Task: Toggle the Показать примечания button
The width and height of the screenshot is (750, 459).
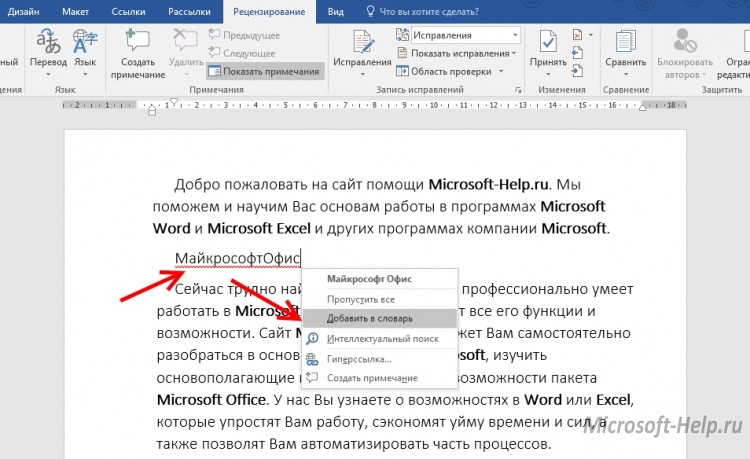Action: 265,71
